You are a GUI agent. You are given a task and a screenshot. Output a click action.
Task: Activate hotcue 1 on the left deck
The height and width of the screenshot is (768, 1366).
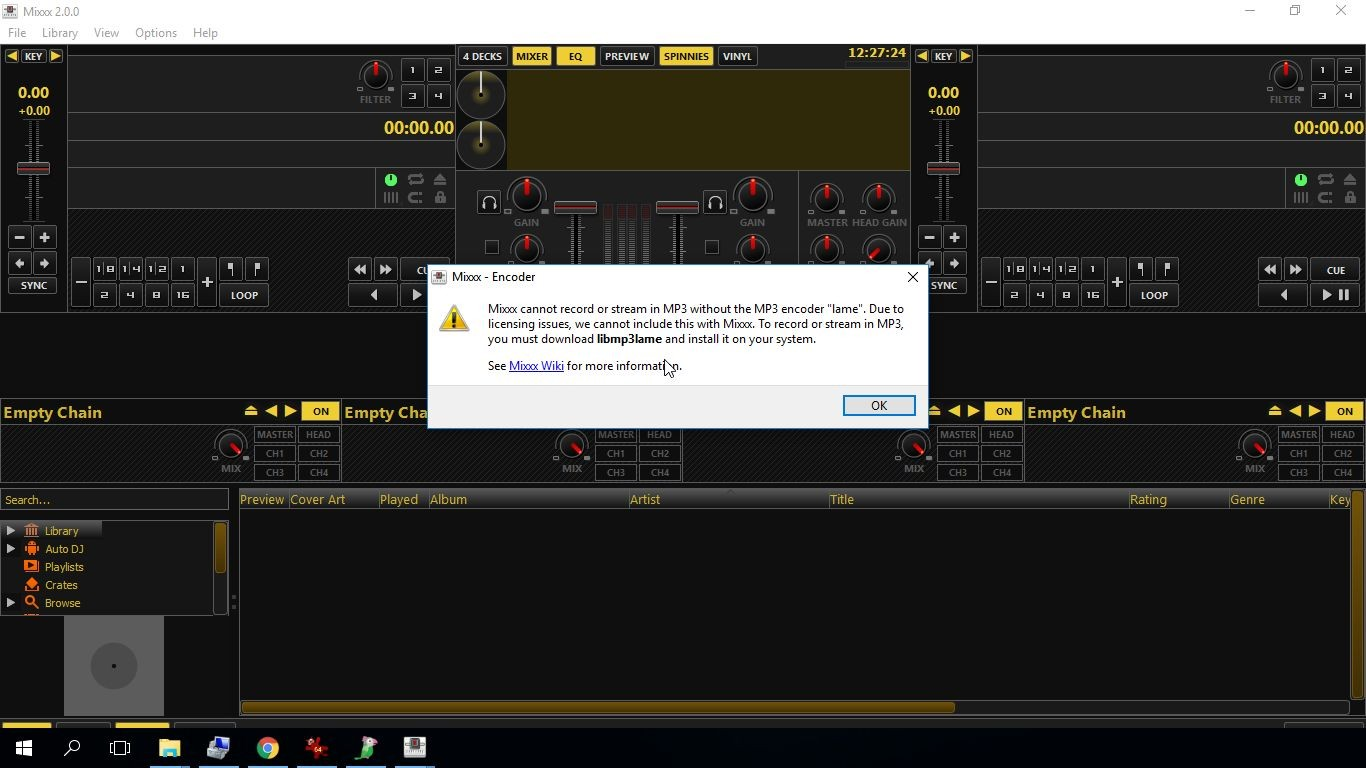point(412,70)
